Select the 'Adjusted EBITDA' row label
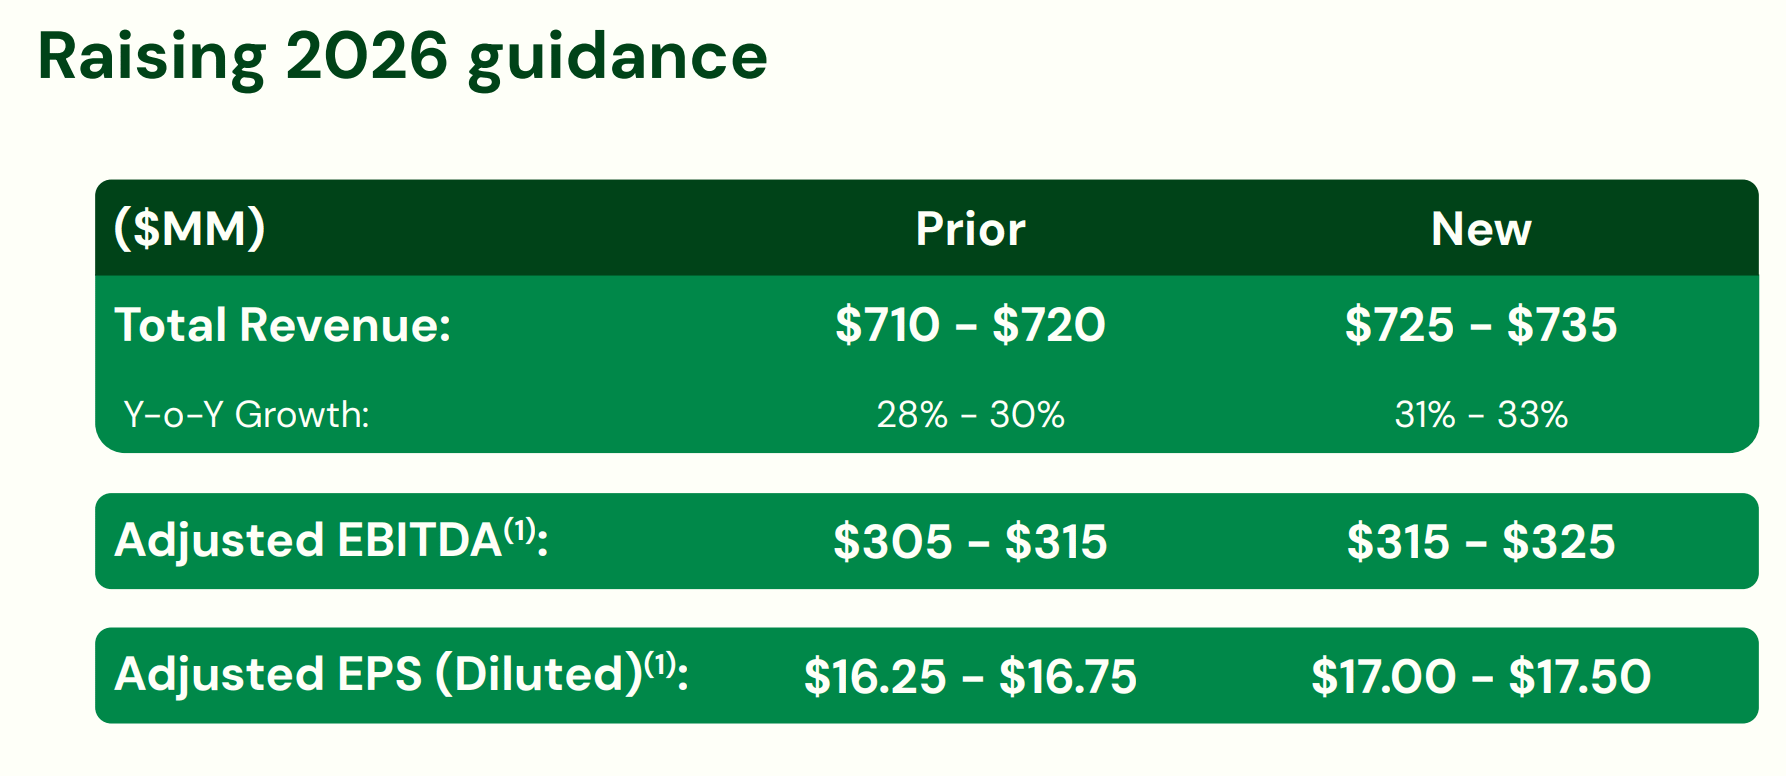 point(308,541)
